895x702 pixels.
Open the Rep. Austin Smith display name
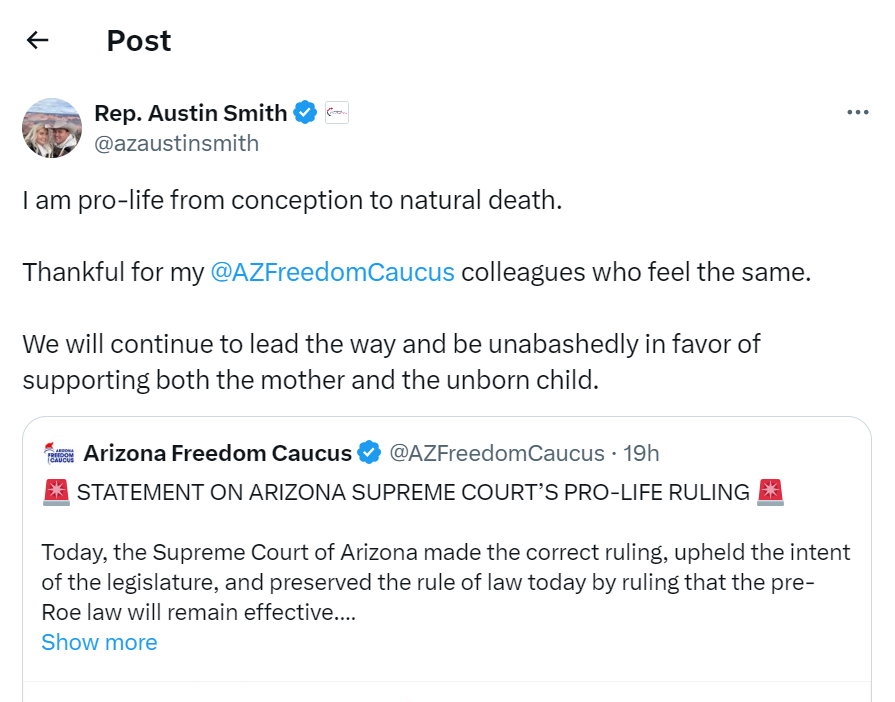click(190, 113)
